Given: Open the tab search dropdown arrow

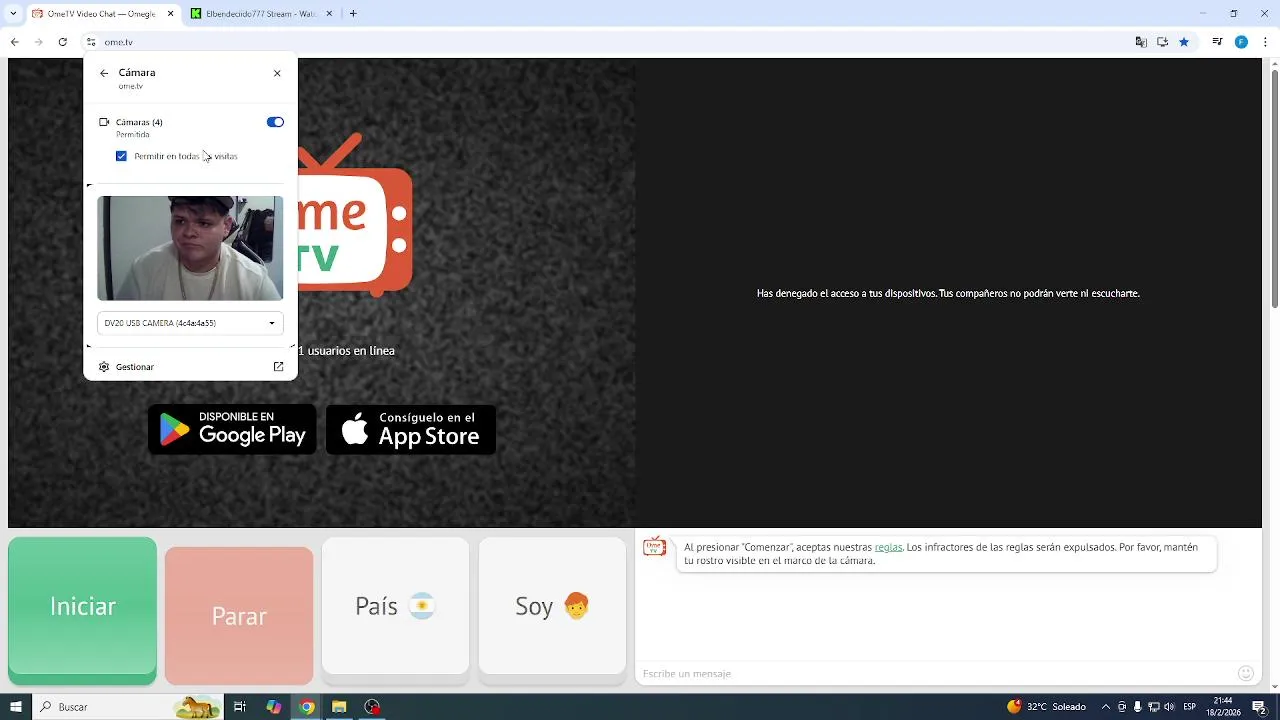Looking at the screenshot, I should (x=13, y=14).
